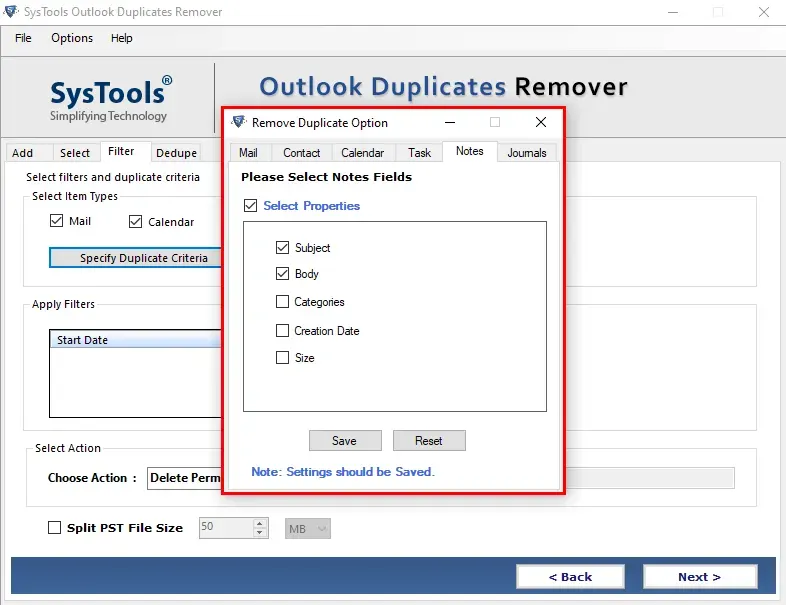Minimize the Remove Duplicate Option dialog
The image size is (786, 605).
[450, 122]
